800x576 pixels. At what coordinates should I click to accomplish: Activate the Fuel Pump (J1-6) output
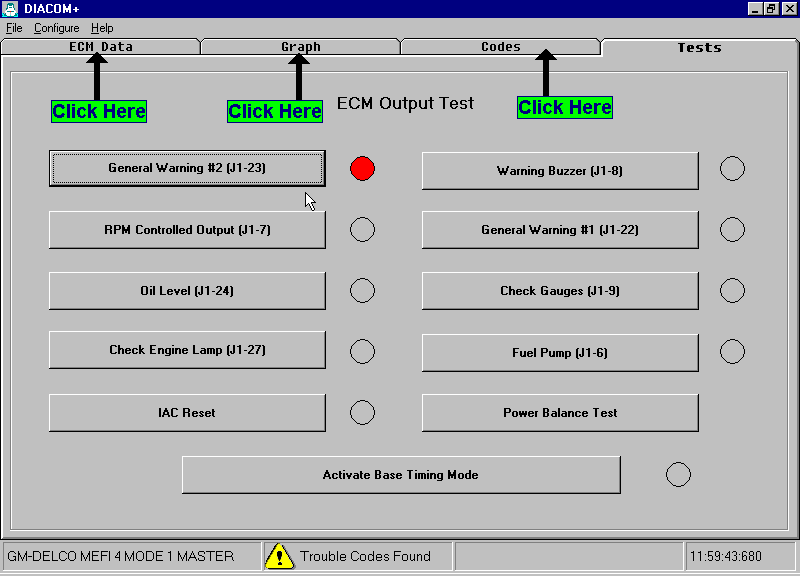560,353
